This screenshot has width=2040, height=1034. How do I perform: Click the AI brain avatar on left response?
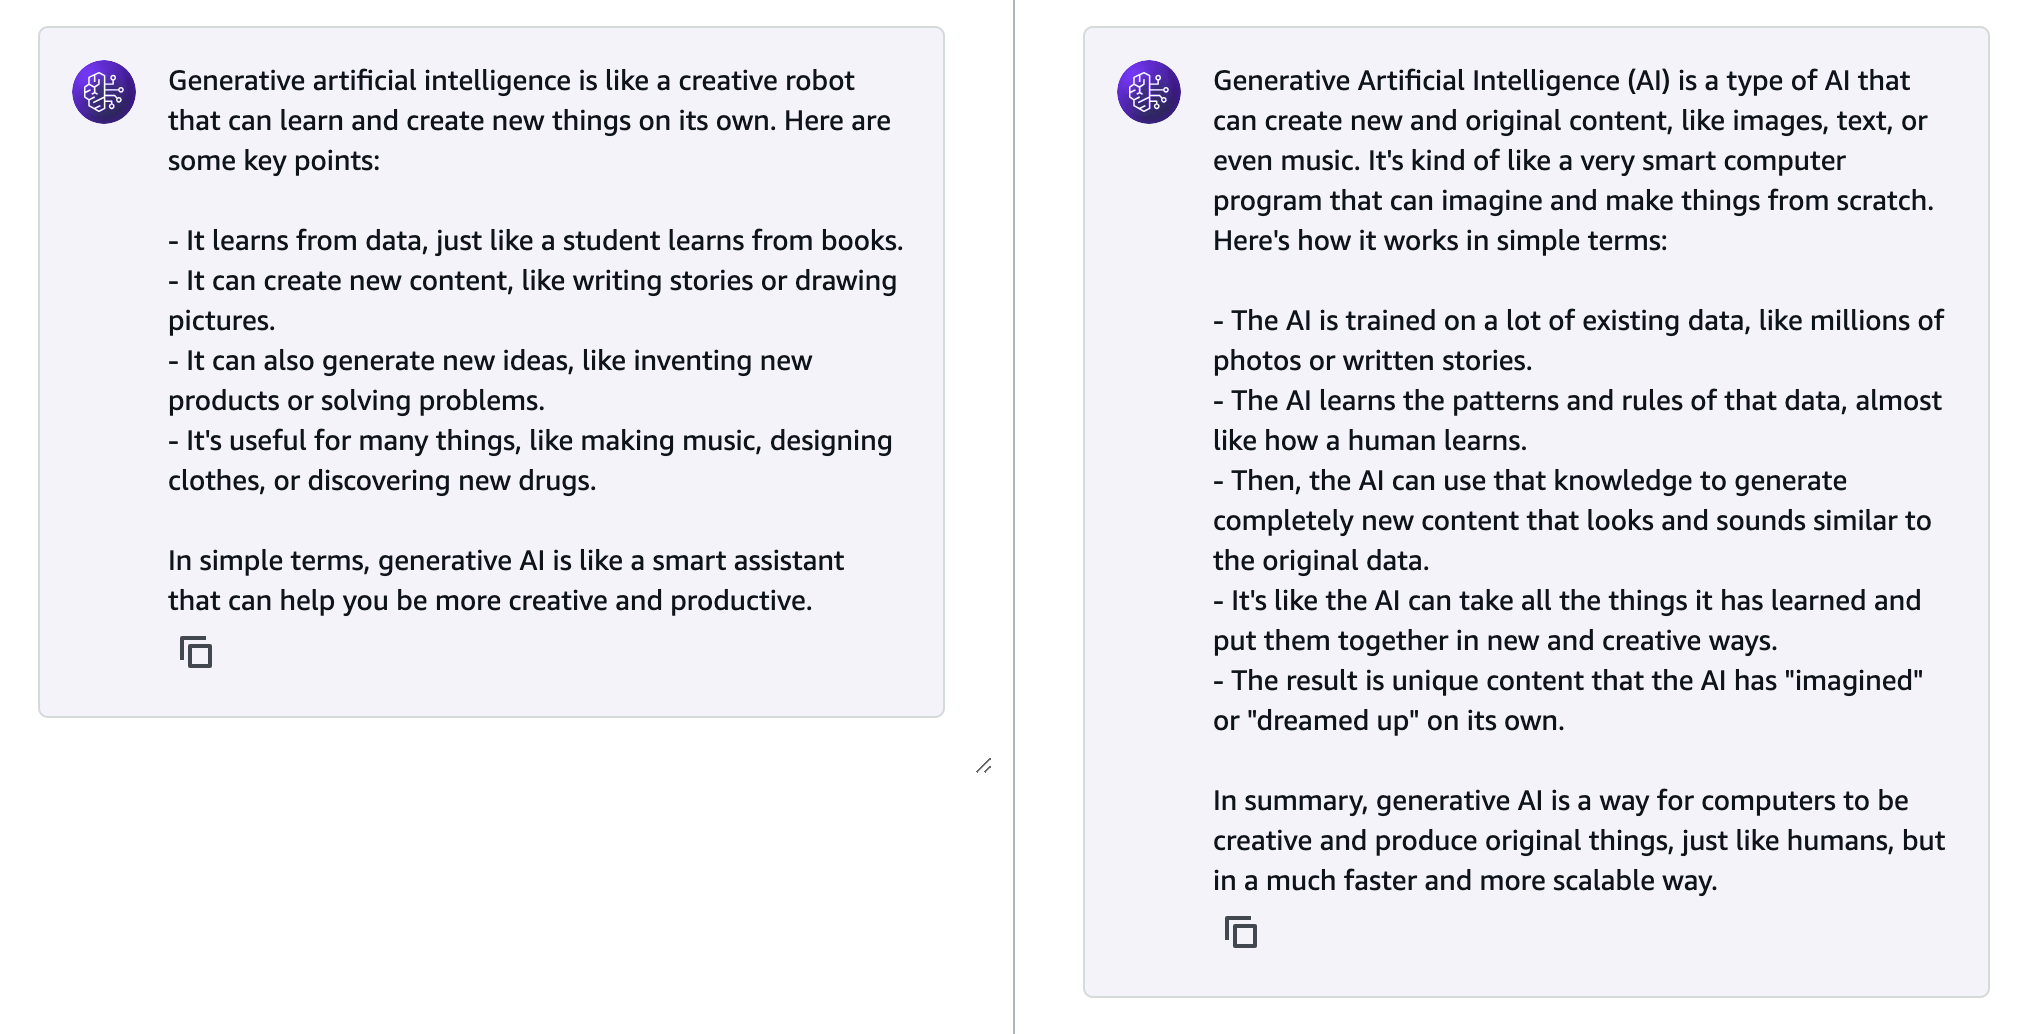[x=104, y=92]
